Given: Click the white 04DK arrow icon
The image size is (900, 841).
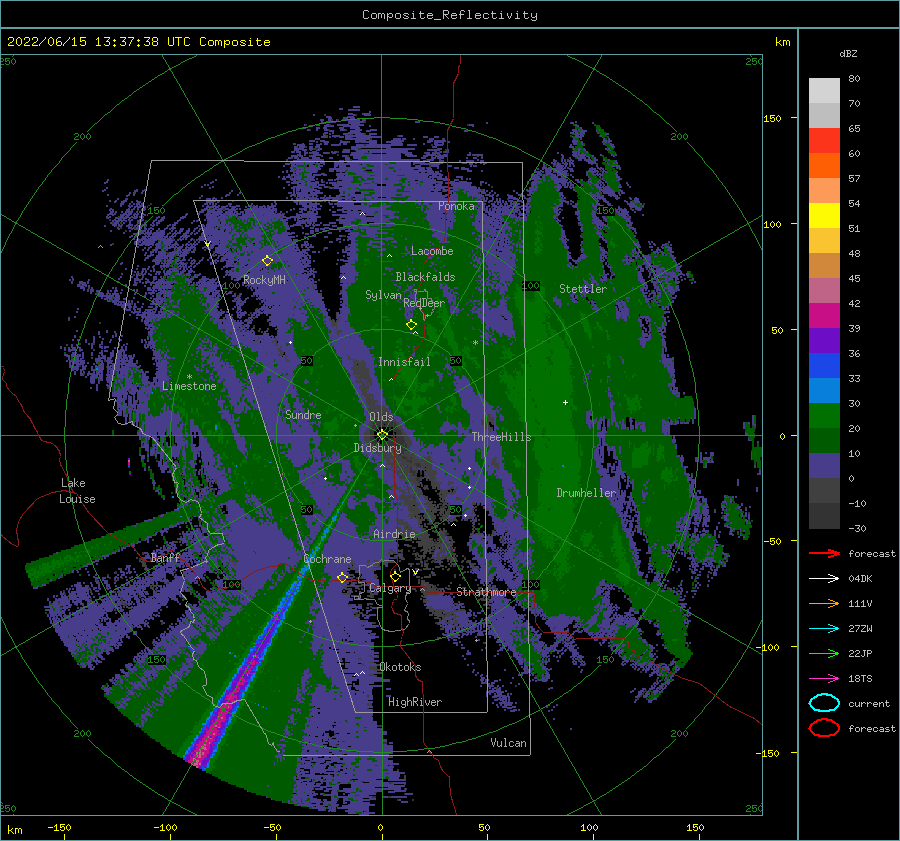Looking at the screenshot, I should (x=824, y=578).
